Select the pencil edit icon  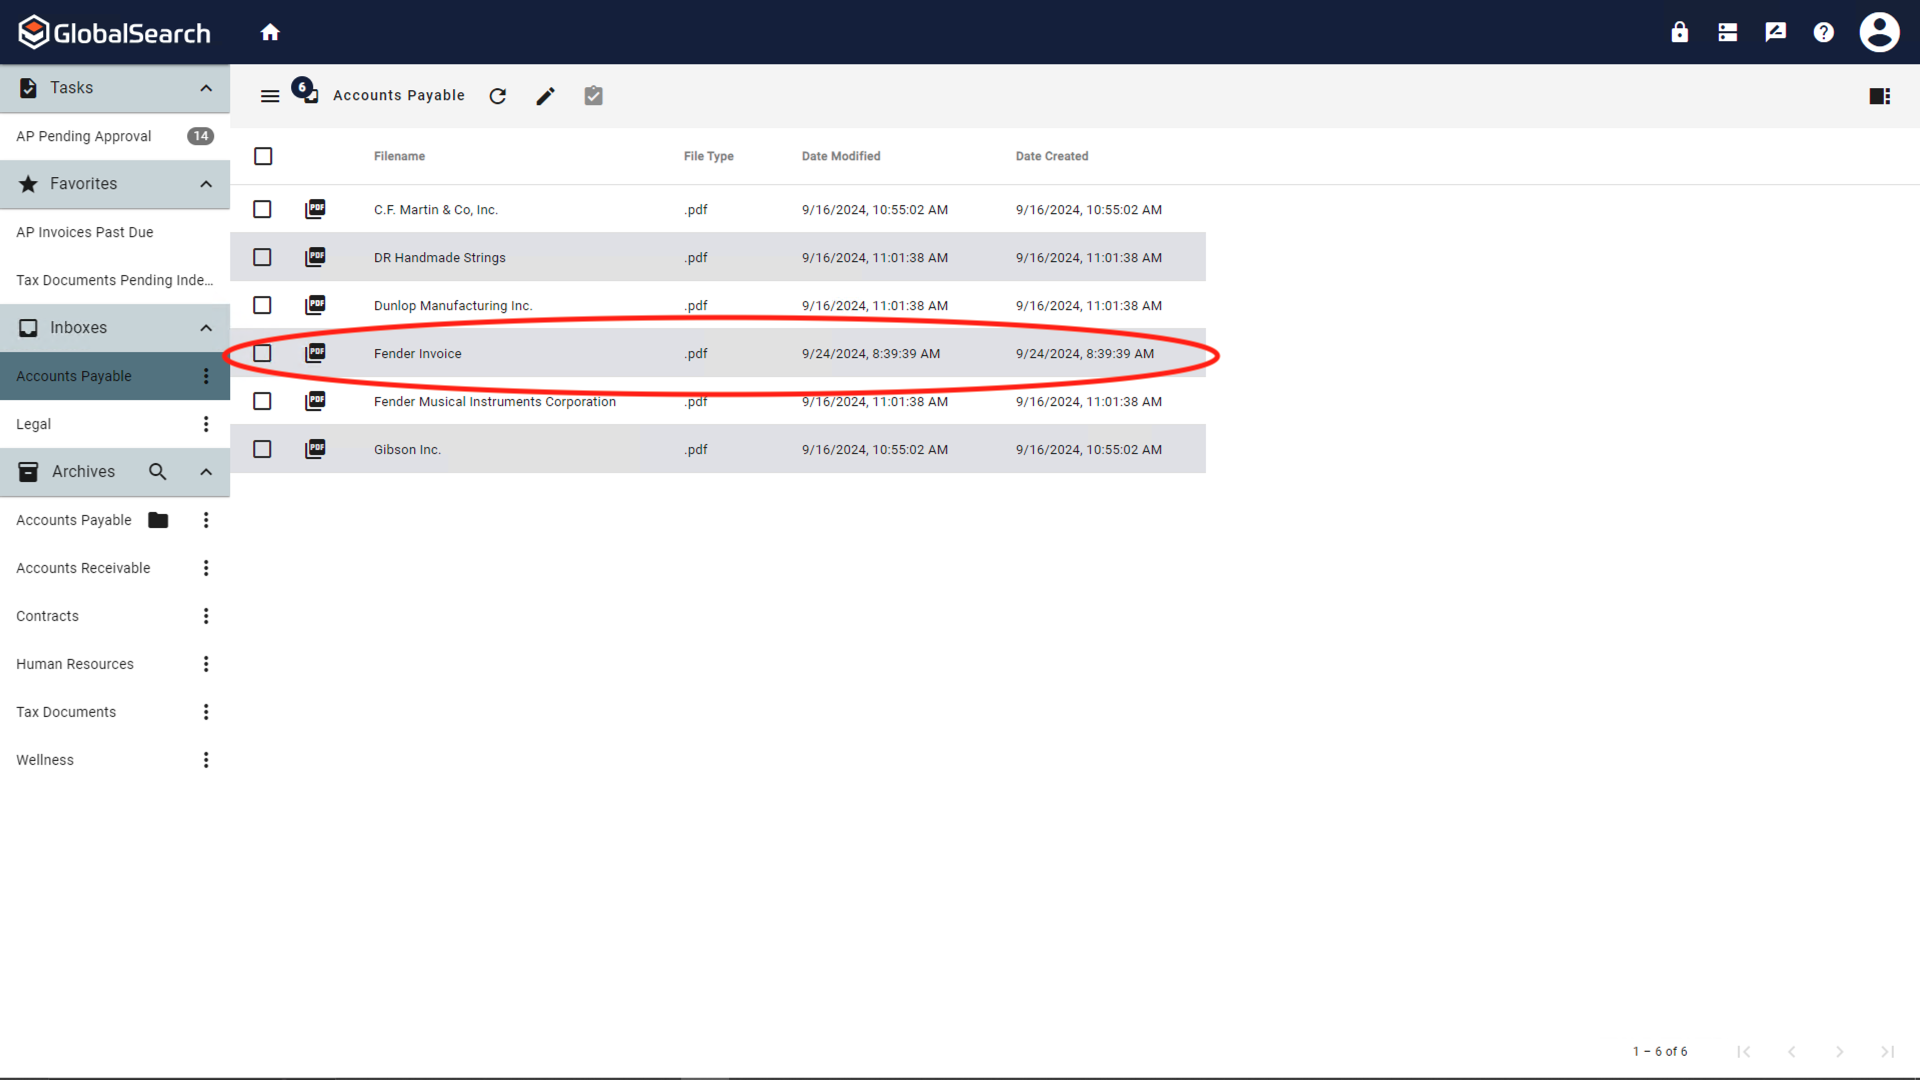pos(545,96)
